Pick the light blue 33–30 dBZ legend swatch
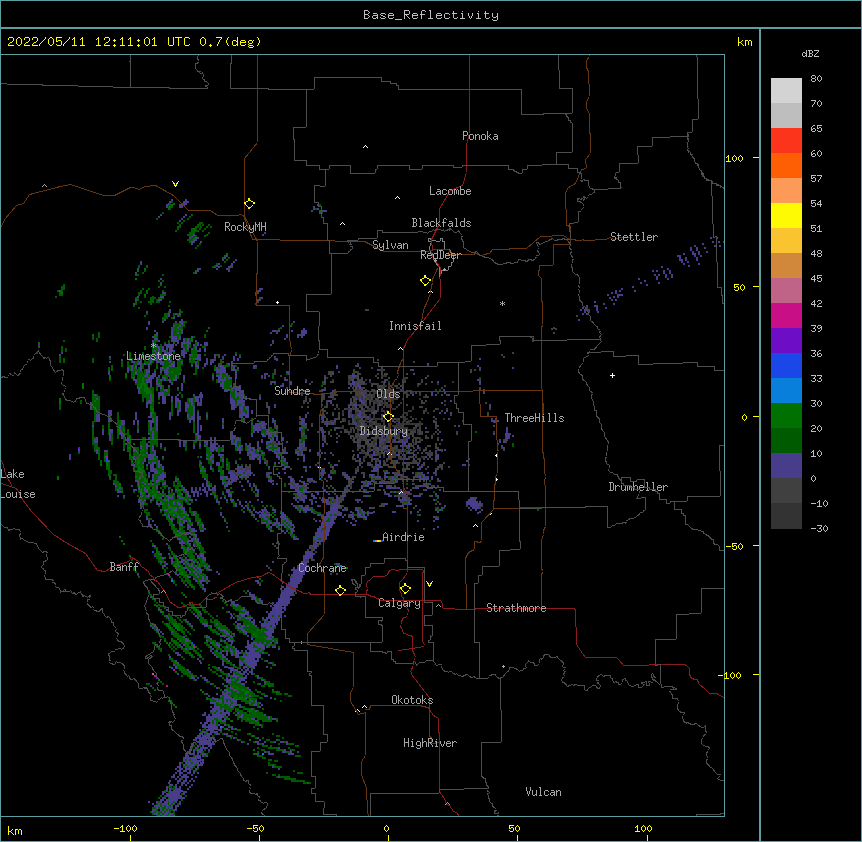 786,391
